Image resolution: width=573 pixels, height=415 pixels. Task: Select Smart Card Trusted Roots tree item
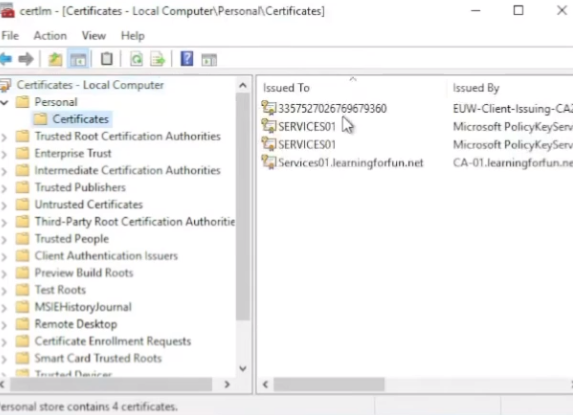point(98,358)
